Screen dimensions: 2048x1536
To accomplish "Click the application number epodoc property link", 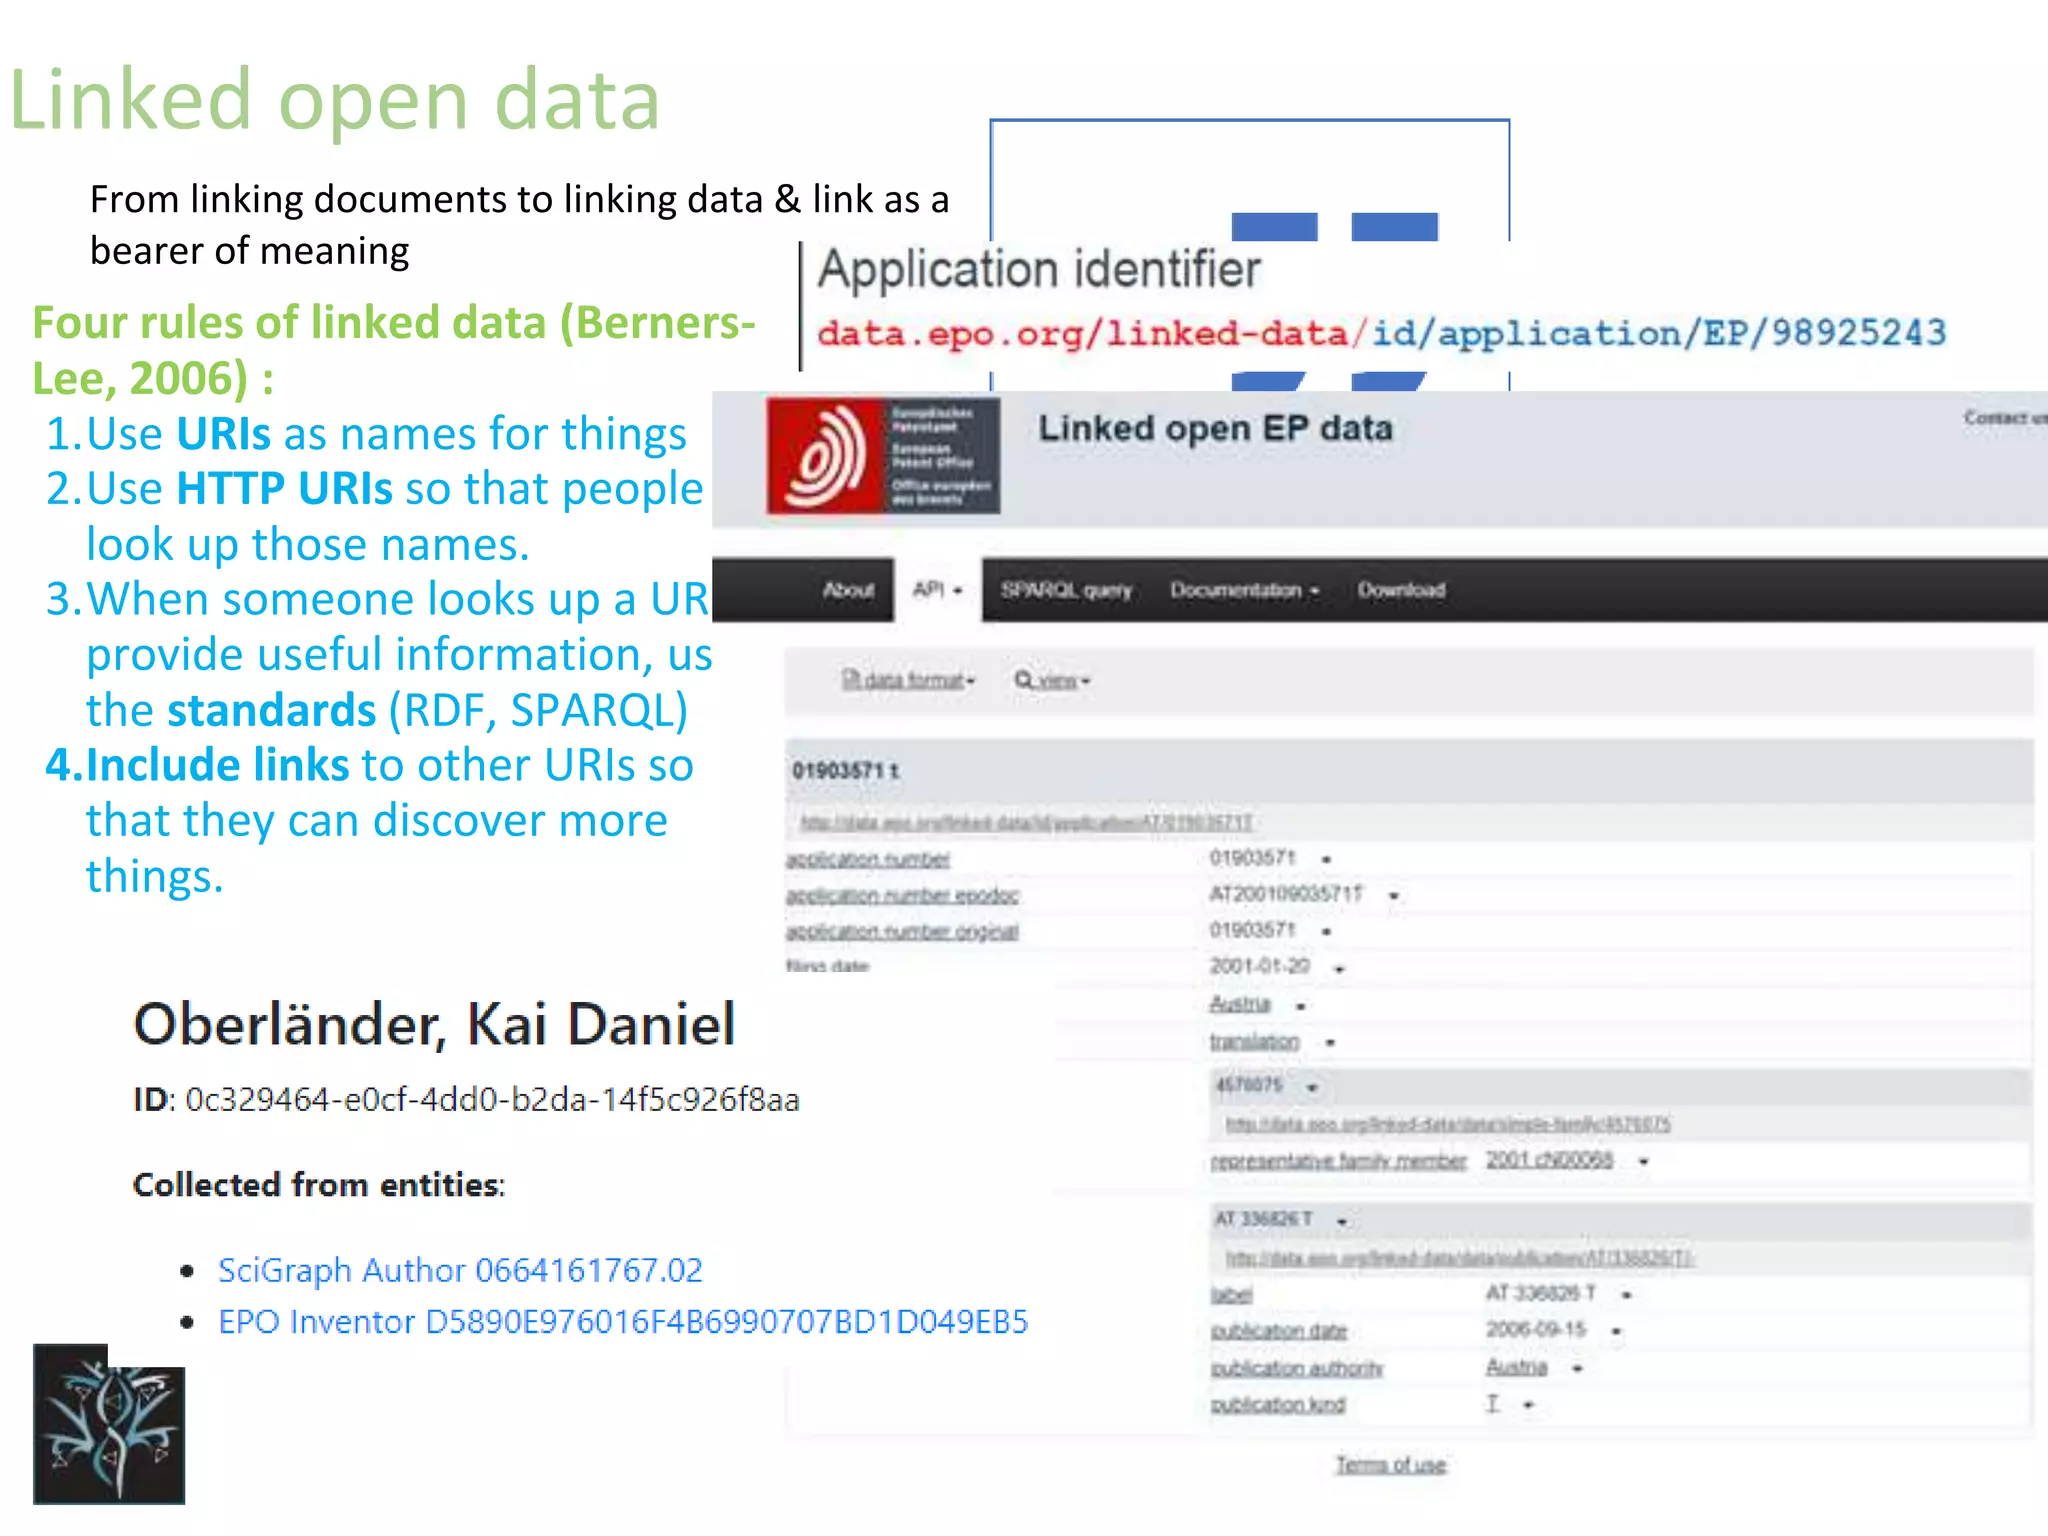I will [x=902, y=895].
